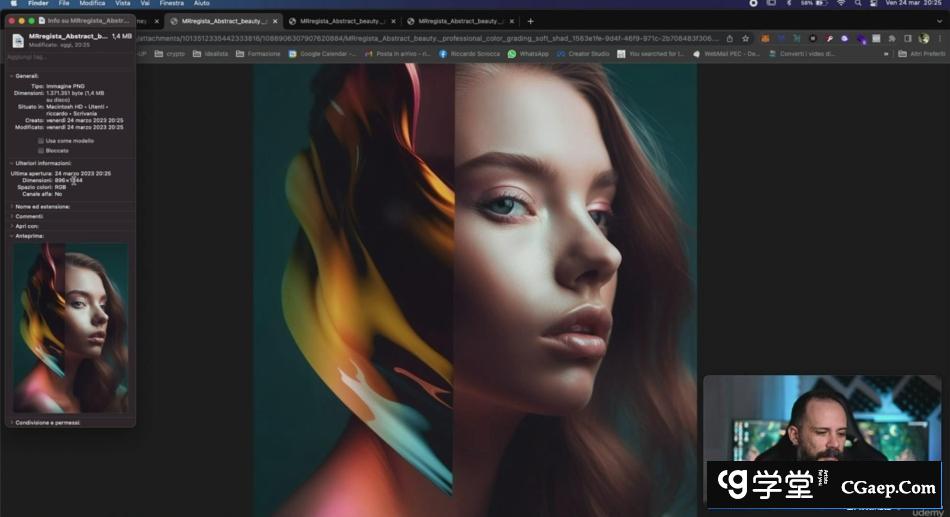Click the preview thumbnail in Info panel

70,328
